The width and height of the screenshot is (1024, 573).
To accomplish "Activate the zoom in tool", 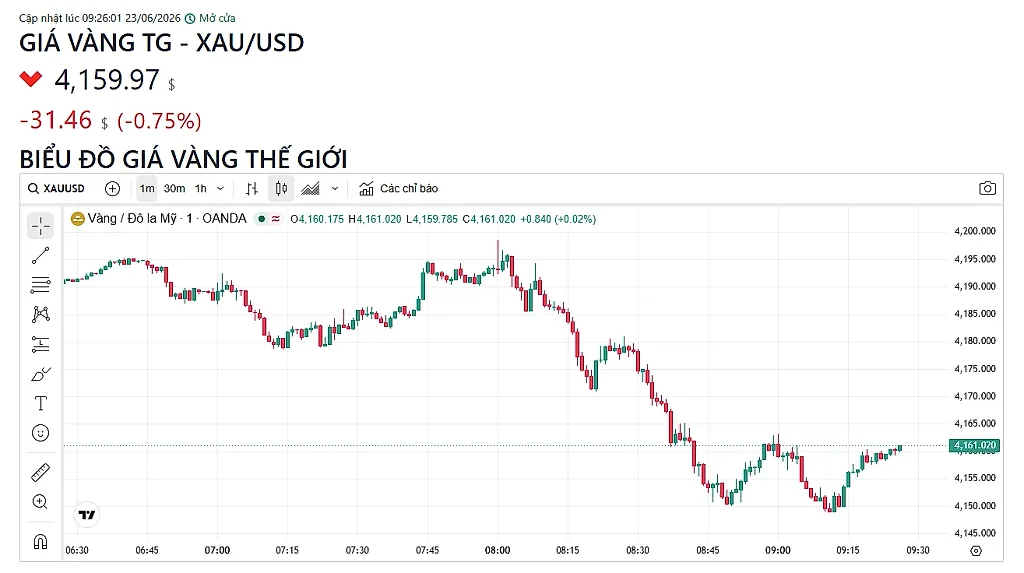I will click(x=40, y=502).
